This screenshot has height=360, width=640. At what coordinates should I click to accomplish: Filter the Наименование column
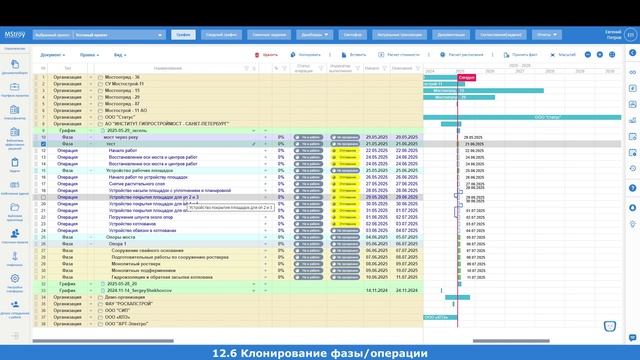tap(246, 69)
